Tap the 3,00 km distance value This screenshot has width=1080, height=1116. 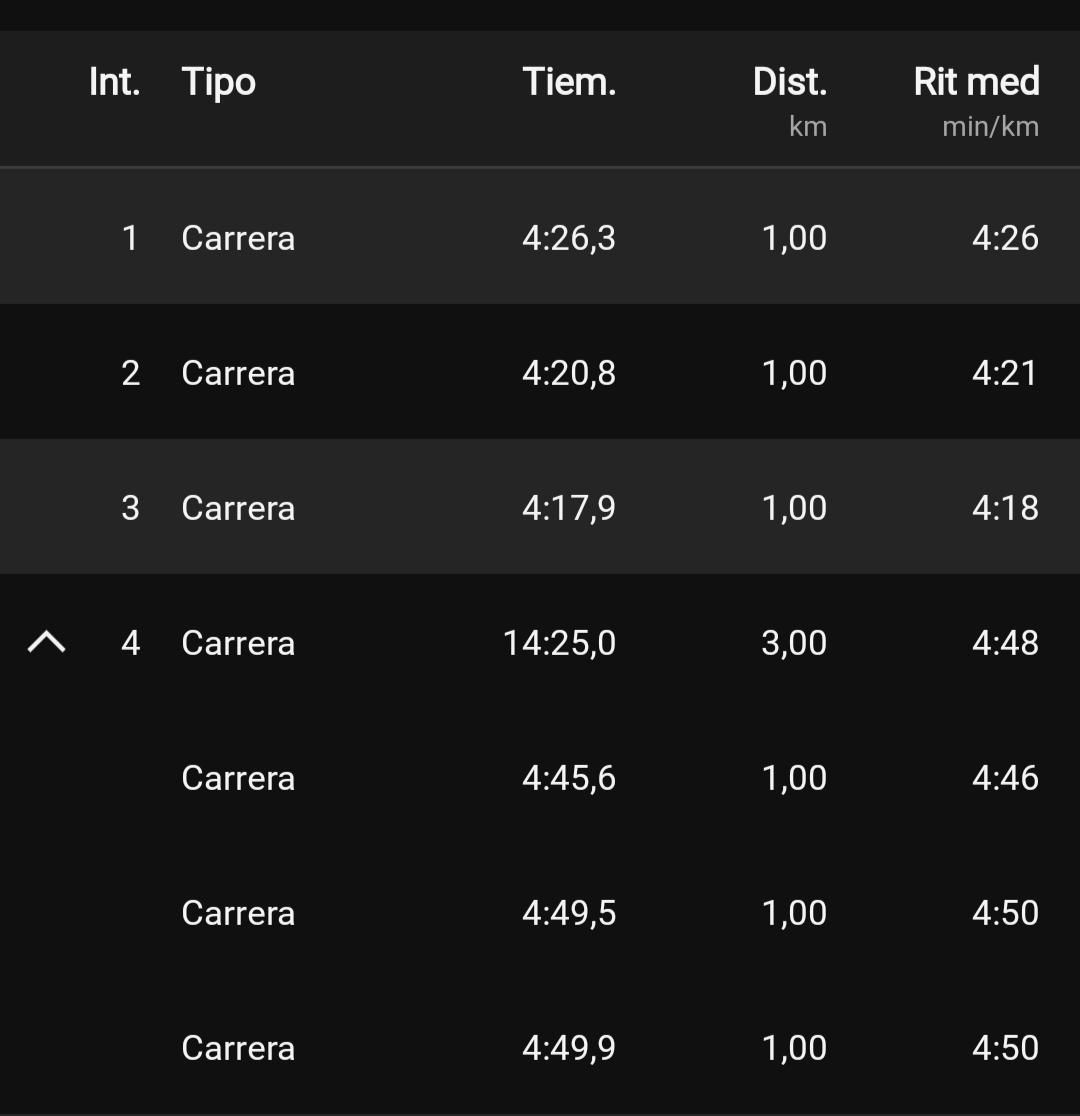pos(794,643)
